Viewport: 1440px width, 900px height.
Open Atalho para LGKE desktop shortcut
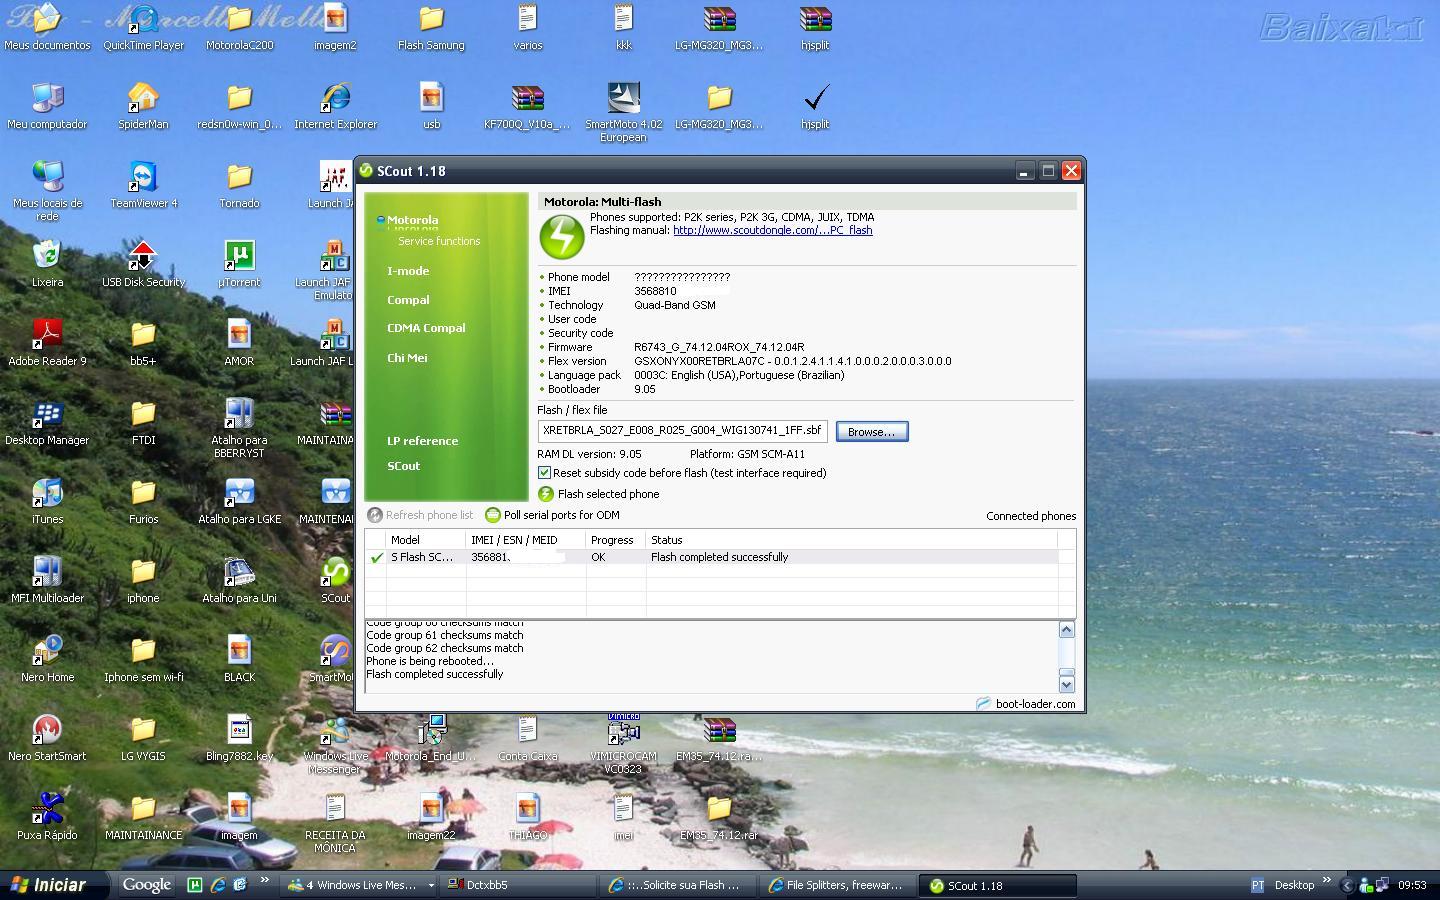[x=239, y=500]
